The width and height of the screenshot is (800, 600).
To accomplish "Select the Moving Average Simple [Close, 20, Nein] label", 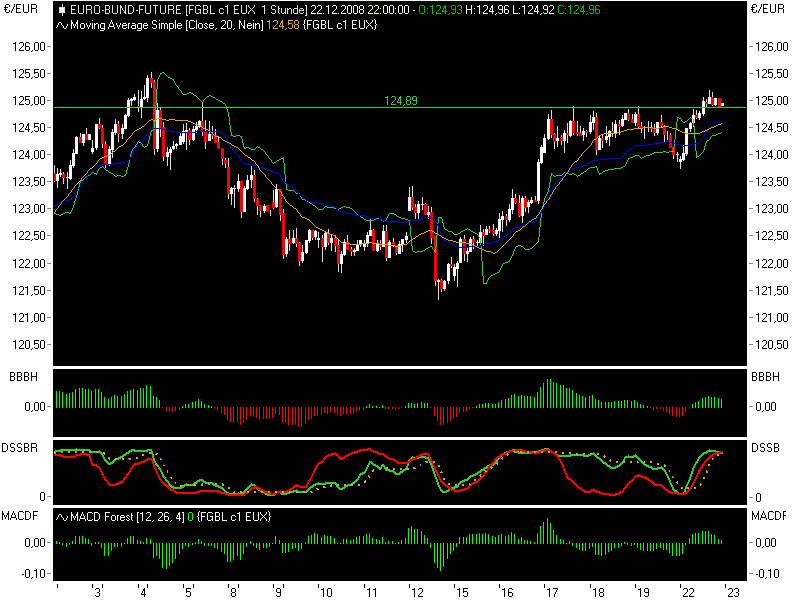I will click(167, 25).
